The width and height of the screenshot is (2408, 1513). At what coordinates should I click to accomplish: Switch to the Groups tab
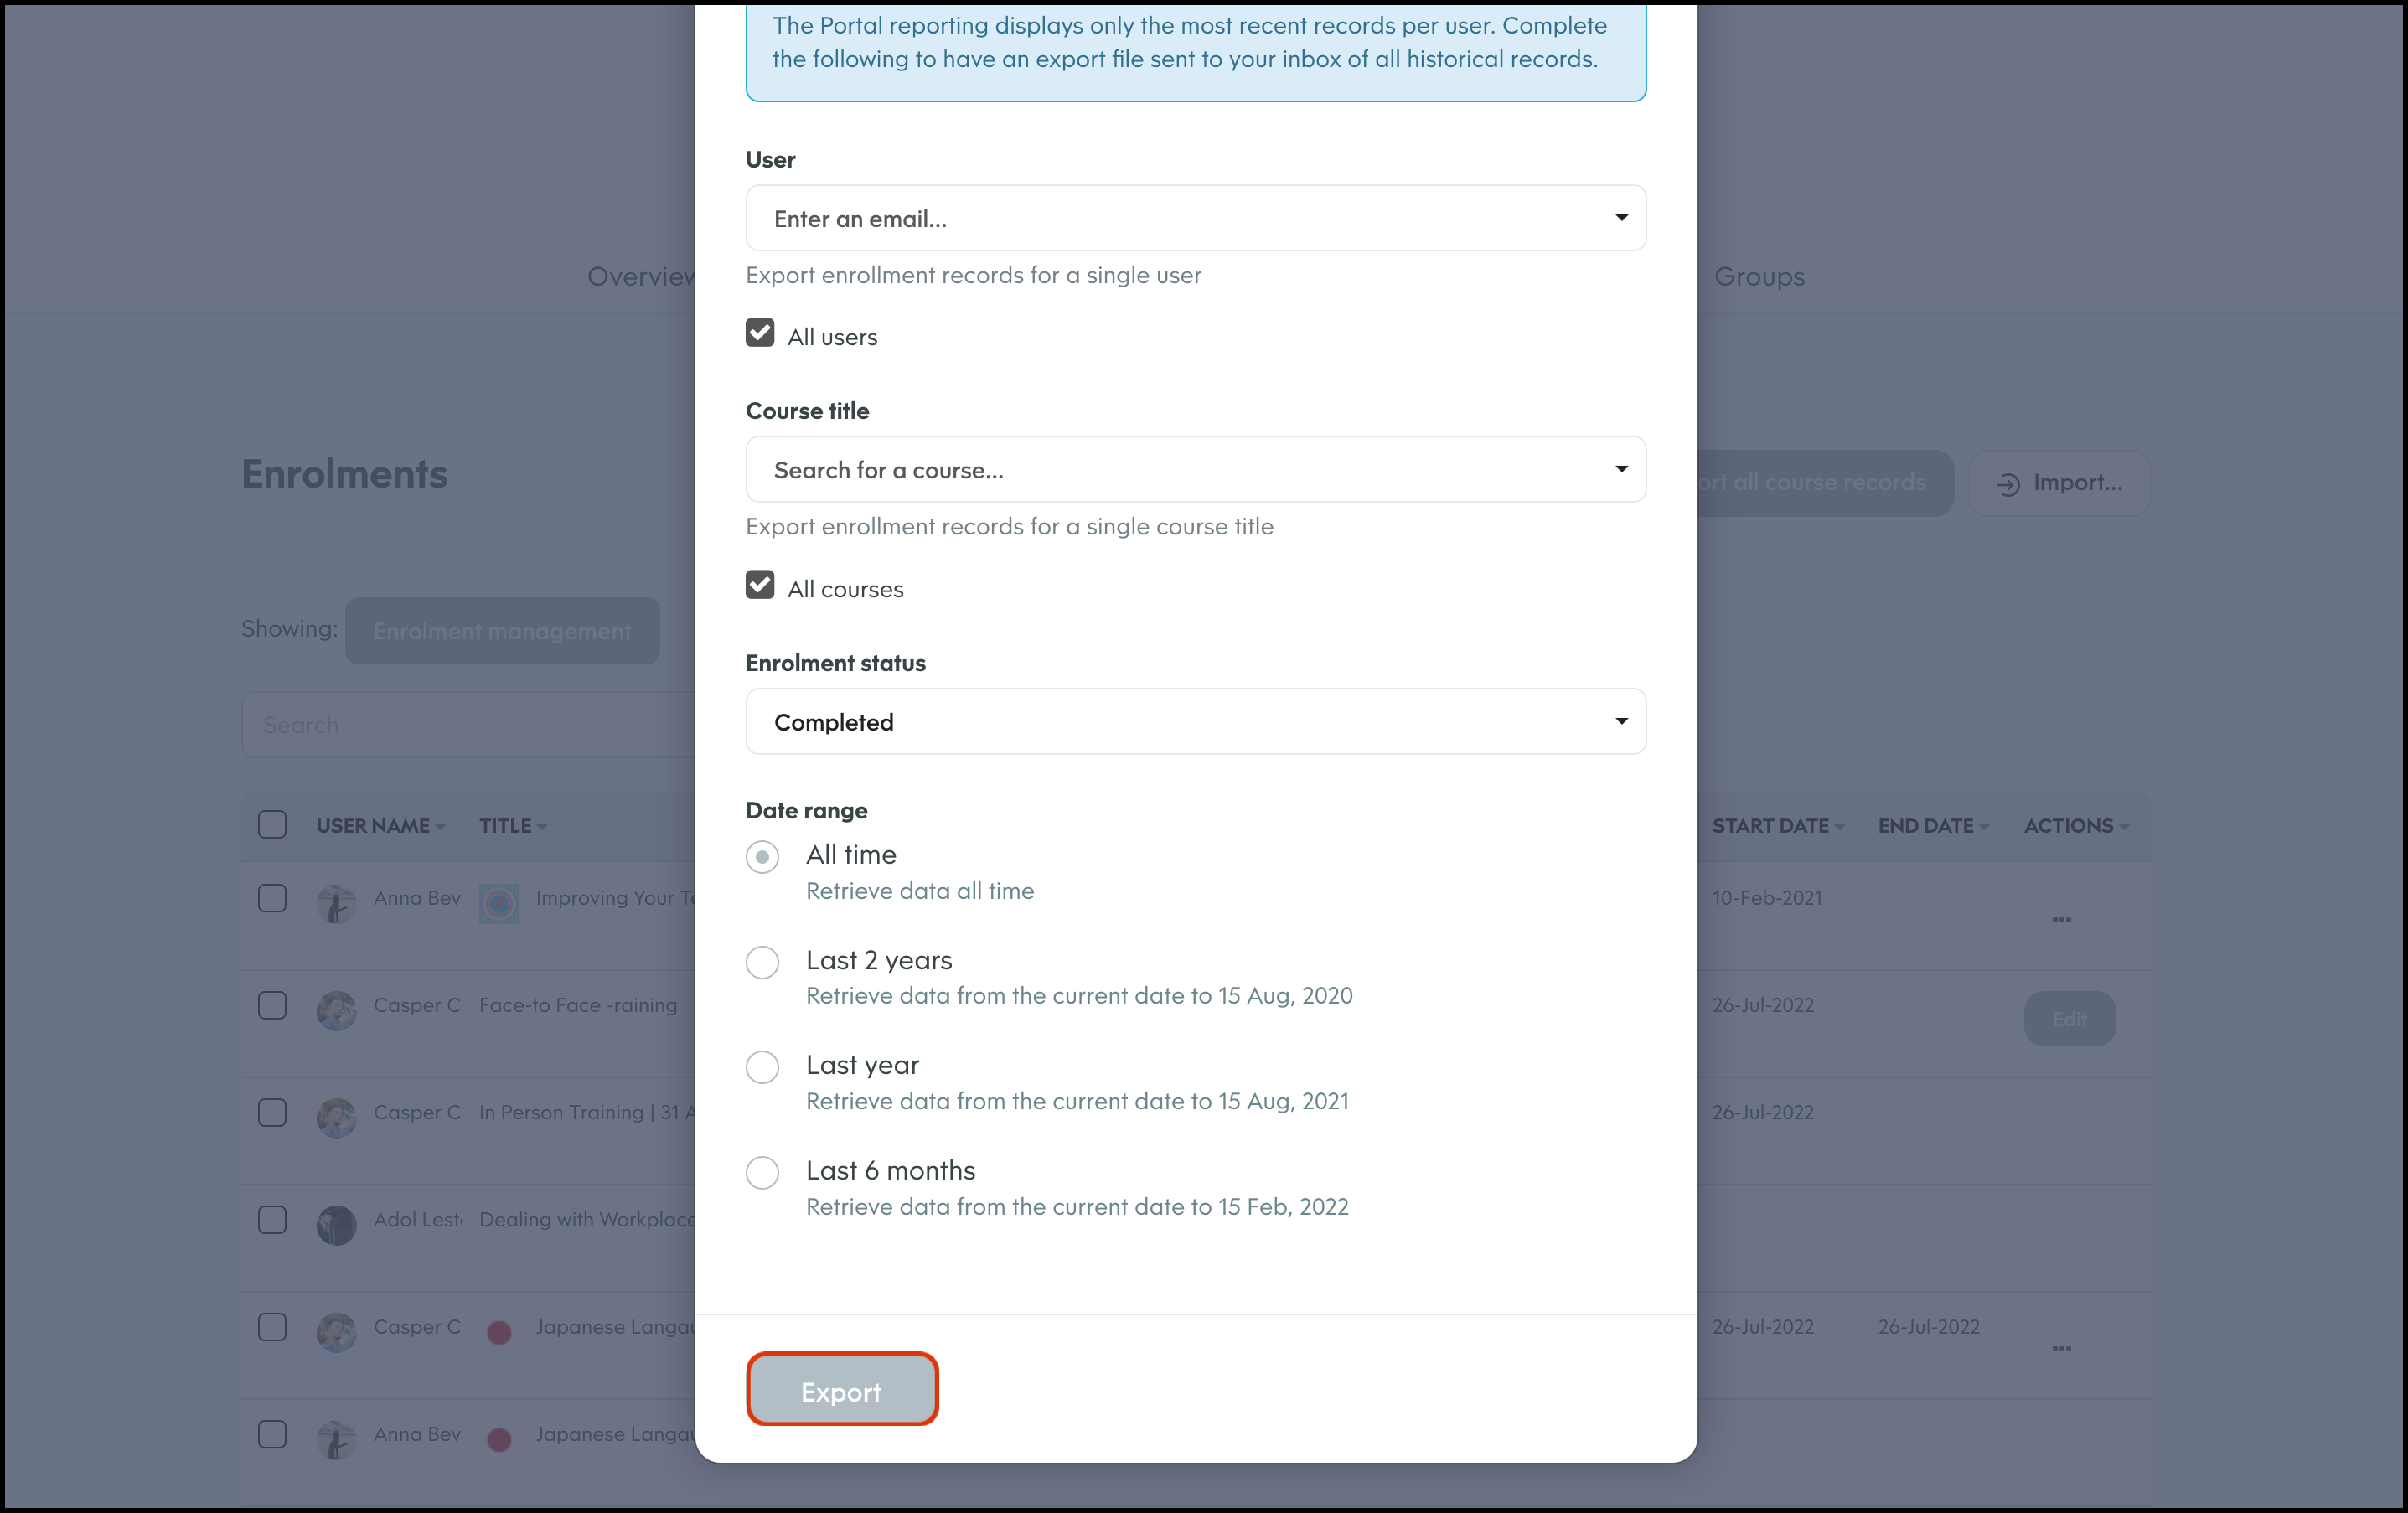point(1759,277)
